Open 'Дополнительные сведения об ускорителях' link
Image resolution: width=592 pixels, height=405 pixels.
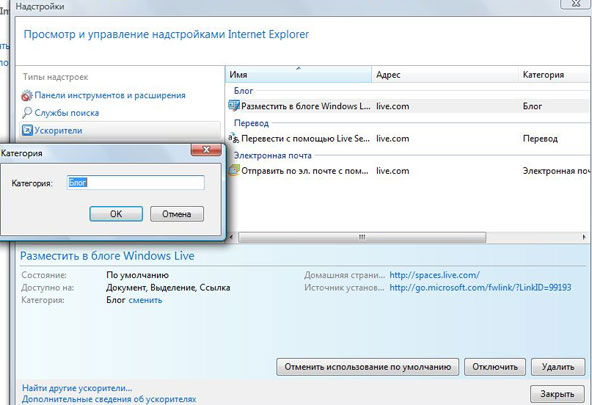[109, 399]
